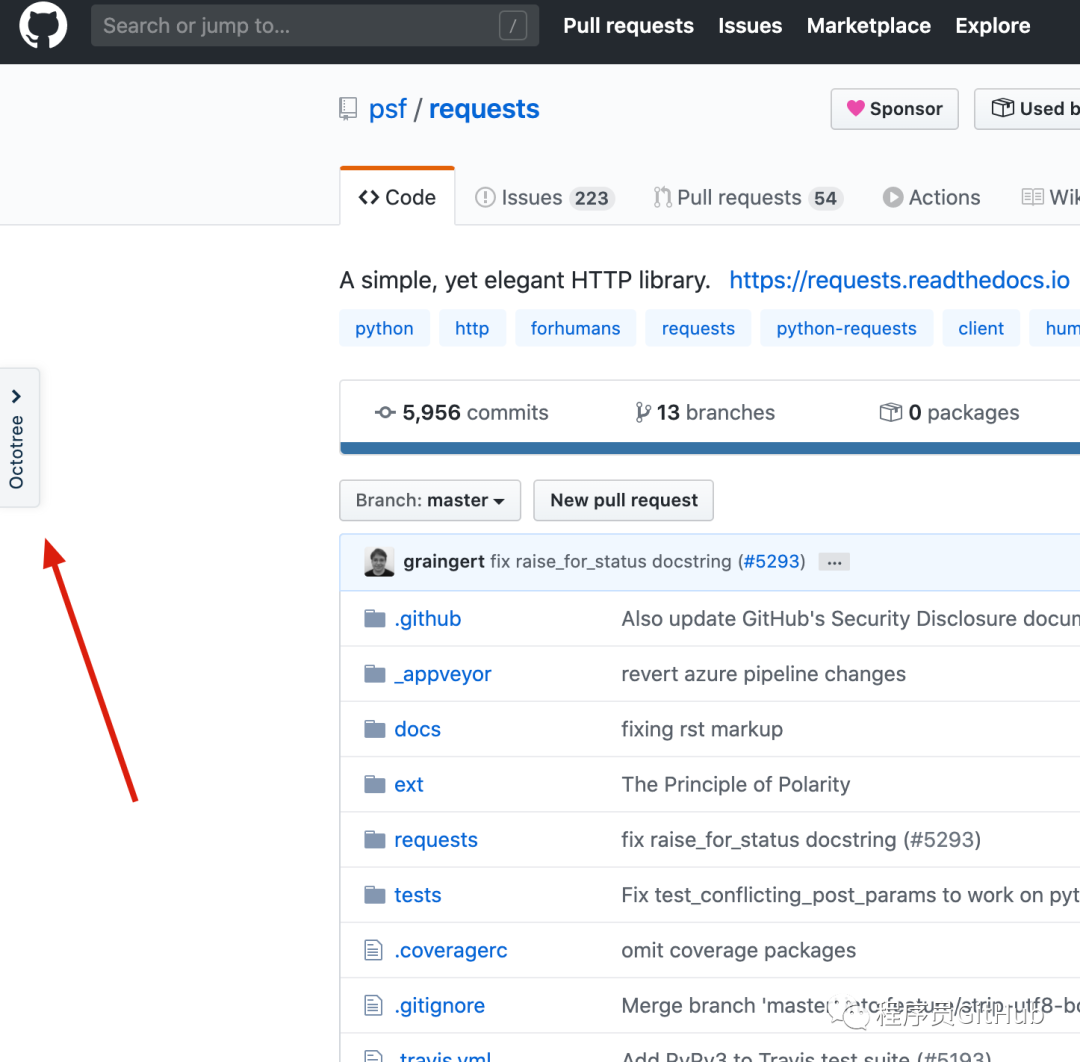Viewport: 1080px width, 1062px height.
Task: Open the 5,956 commits link
Action: pyautogui.click(x=461, y=413)
